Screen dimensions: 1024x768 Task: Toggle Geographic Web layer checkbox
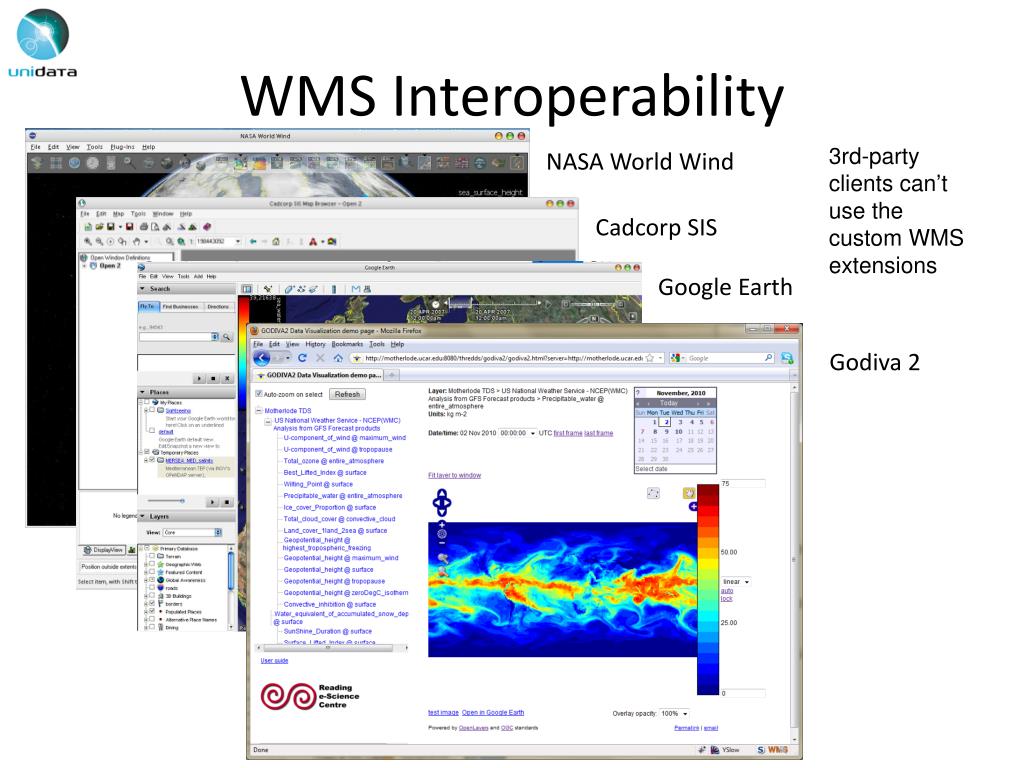pyautogui.click(x=152, y=564)
